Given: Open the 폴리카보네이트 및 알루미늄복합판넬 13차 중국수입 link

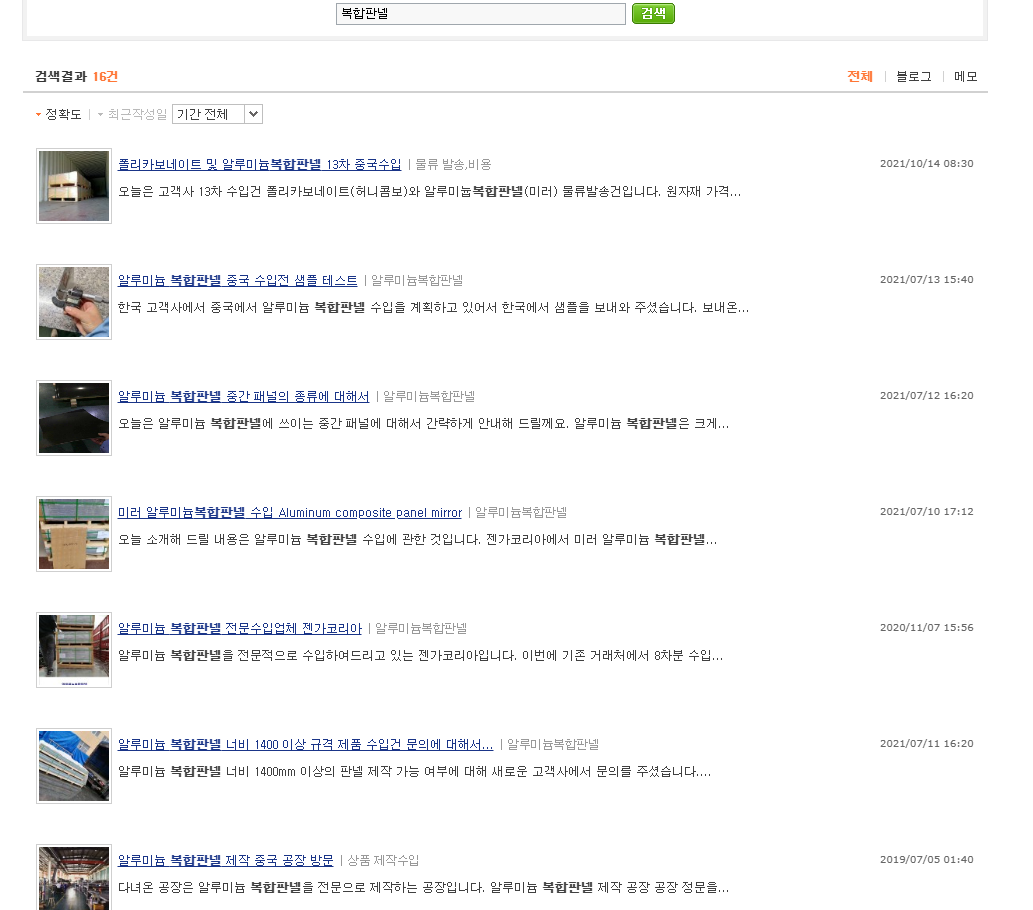Looking at the screenshot, I should tap(259, 164).
